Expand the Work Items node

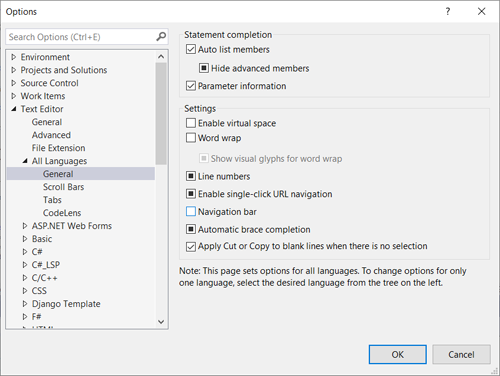[x=14, y=96]
